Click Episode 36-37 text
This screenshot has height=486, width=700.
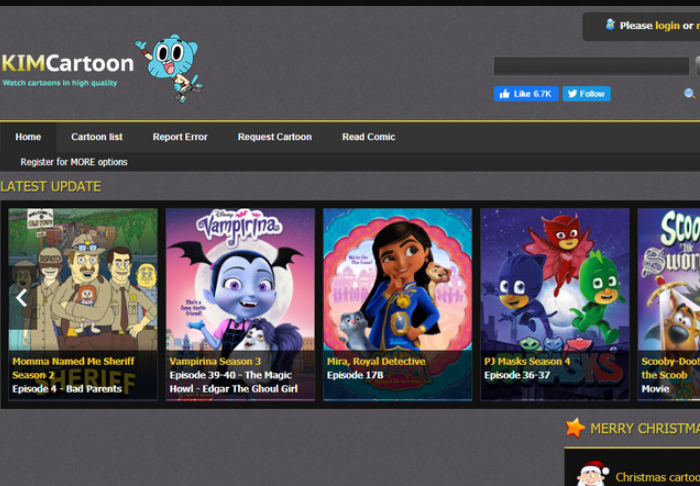click(x=517, y=375)
